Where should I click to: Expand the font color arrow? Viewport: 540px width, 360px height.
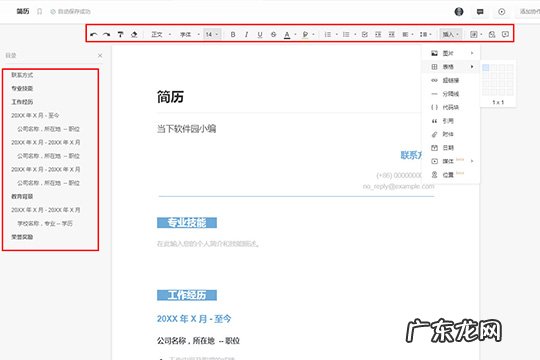(295, 34)
